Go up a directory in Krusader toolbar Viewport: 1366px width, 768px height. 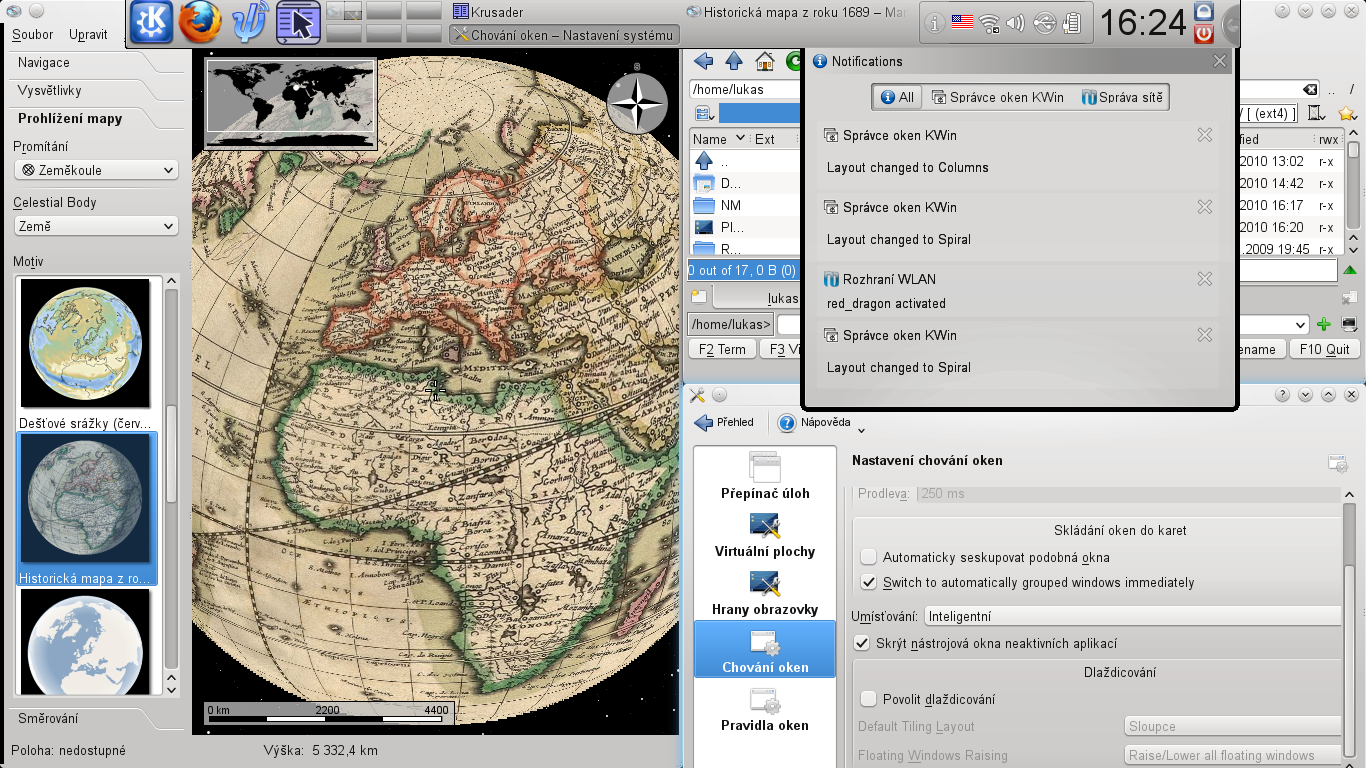(734, 61)
